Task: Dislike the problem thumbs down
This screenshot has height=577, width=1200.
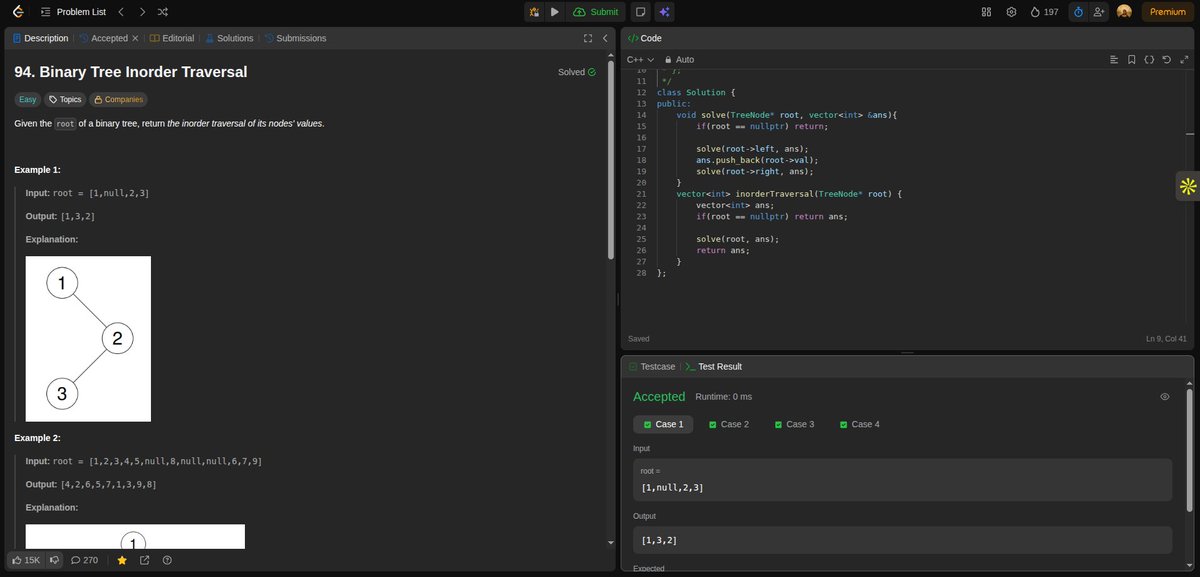Action: pos(55,560)
